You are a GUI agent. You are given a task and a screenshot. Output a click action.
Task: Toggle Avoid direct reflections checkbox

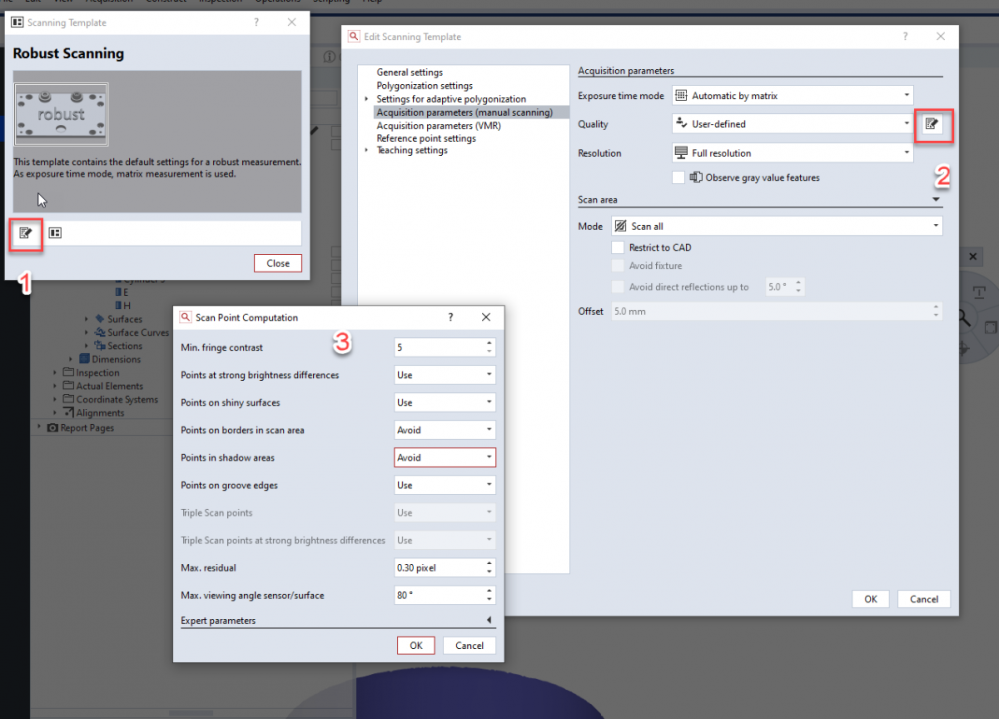[x=617, y=287]
